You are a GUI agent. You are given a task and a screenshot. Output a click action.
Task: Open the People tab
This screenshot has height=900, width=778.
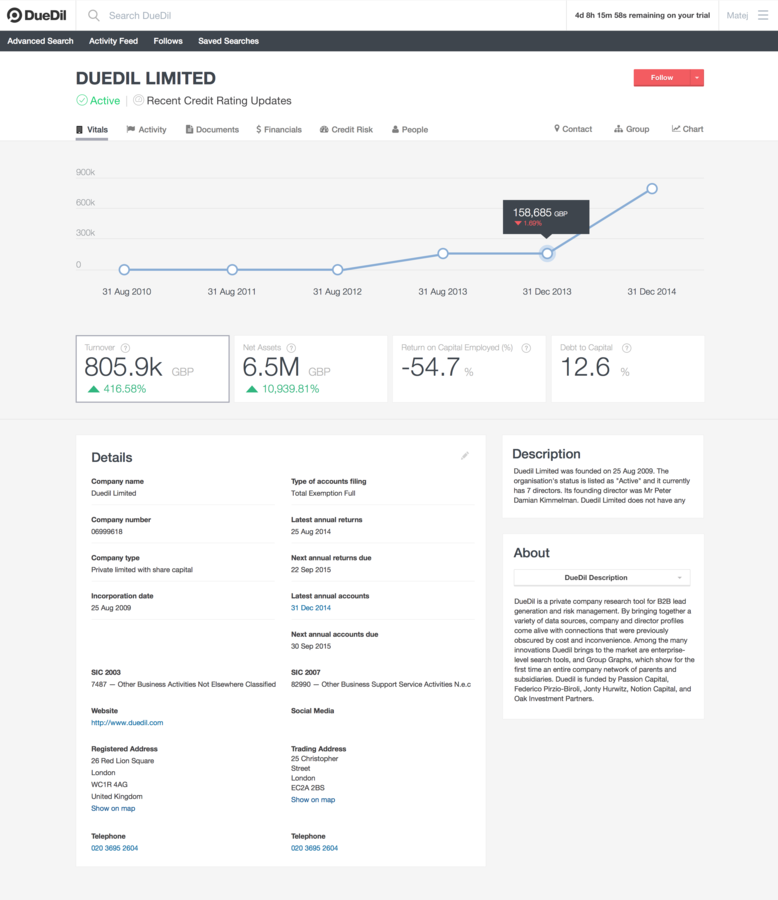click(x=410, y=130)
